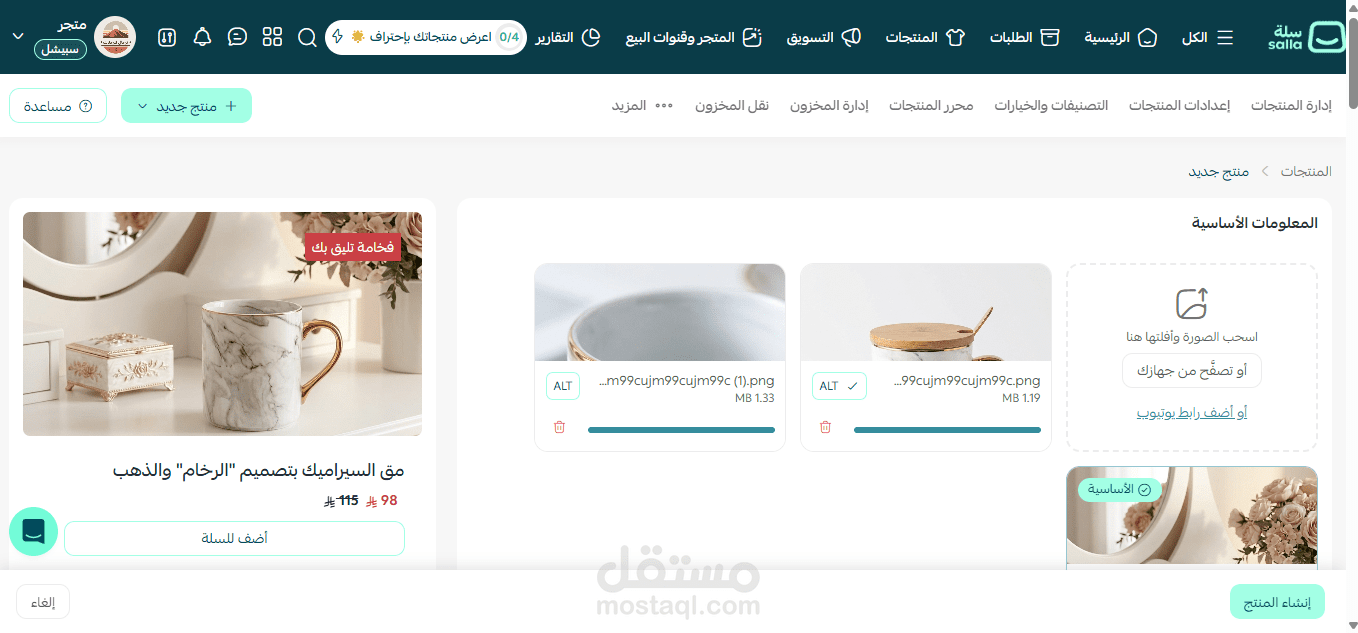The image size is (1358, 633).
Task: Delete the 1.19 MB image
Action: (825, 427)
